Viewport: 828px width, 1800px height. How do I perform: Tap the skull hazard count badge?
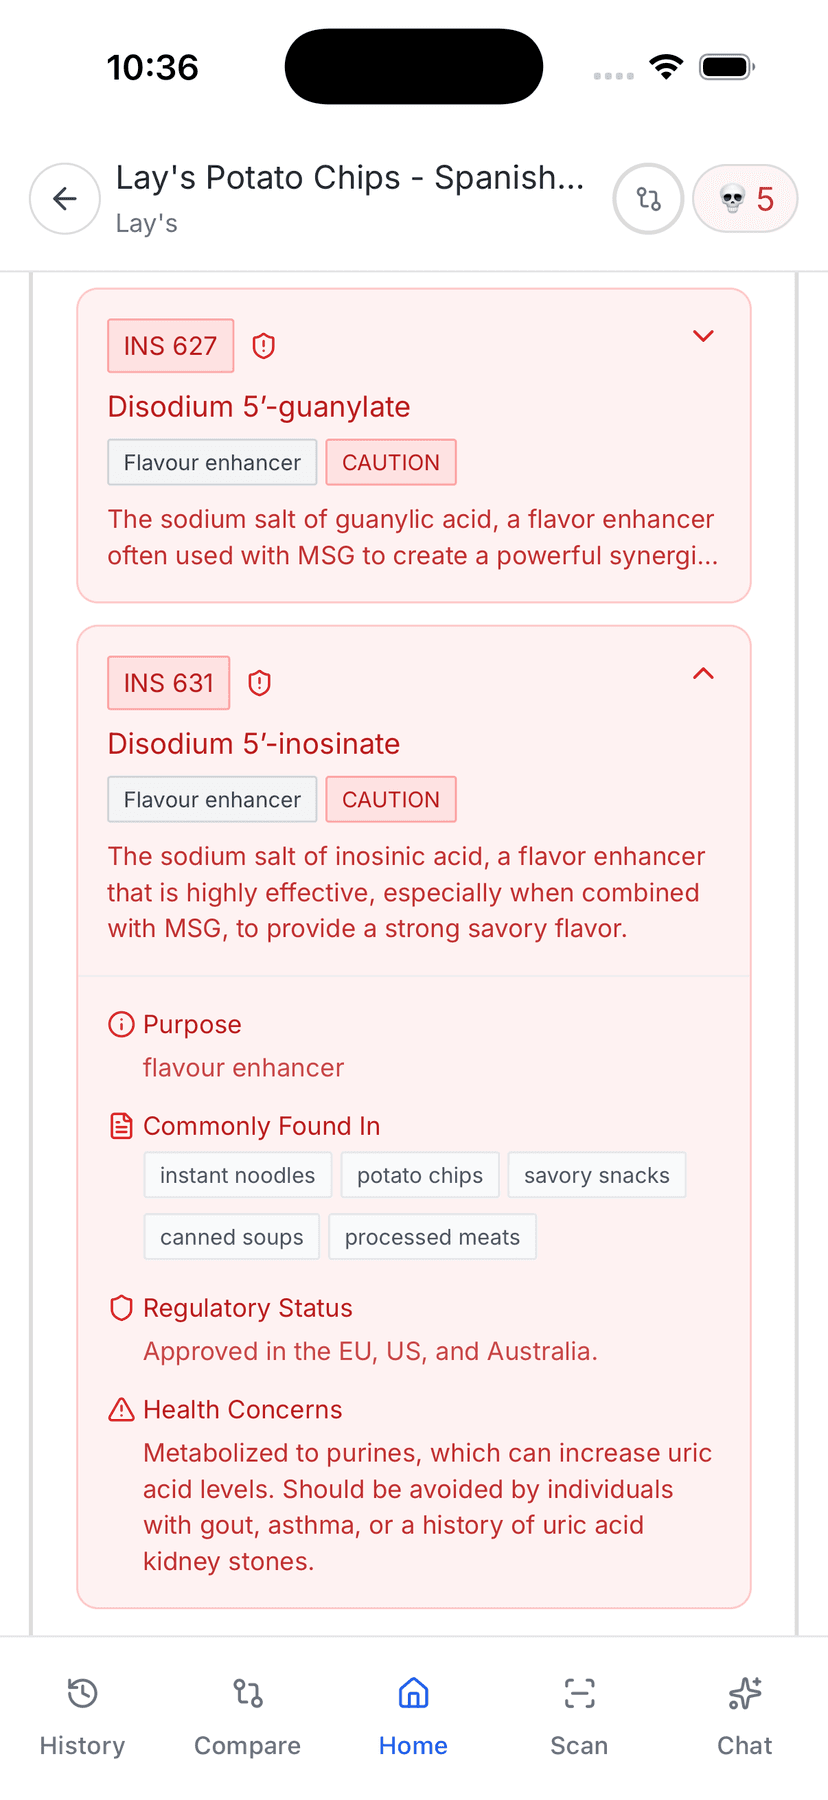(x=745, y=199)
